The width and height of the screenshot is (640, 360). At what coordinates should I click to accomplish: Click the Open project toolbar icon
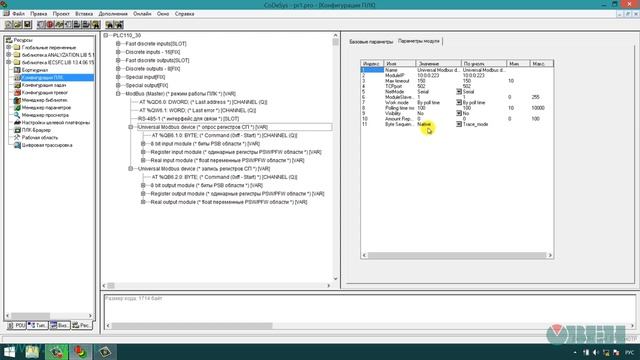tap(18, 25)
